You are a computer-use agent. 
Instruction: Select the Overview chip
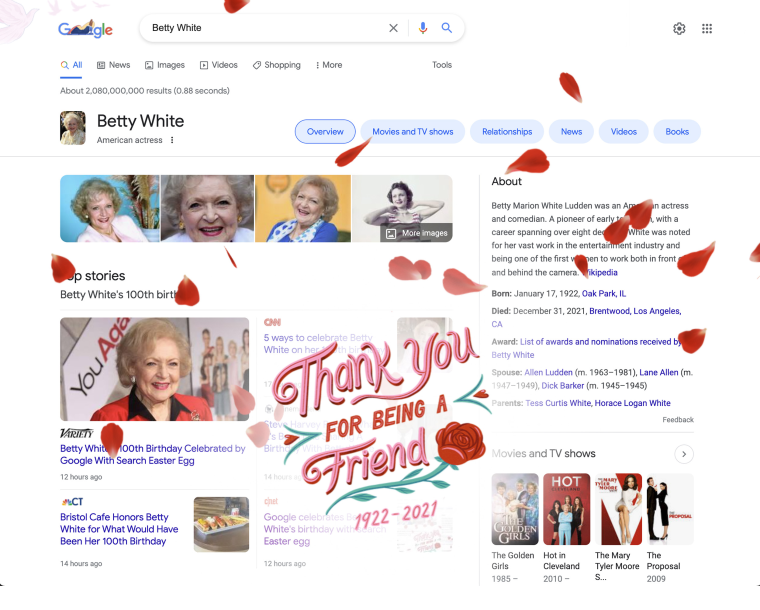click(x=325, y=132)
